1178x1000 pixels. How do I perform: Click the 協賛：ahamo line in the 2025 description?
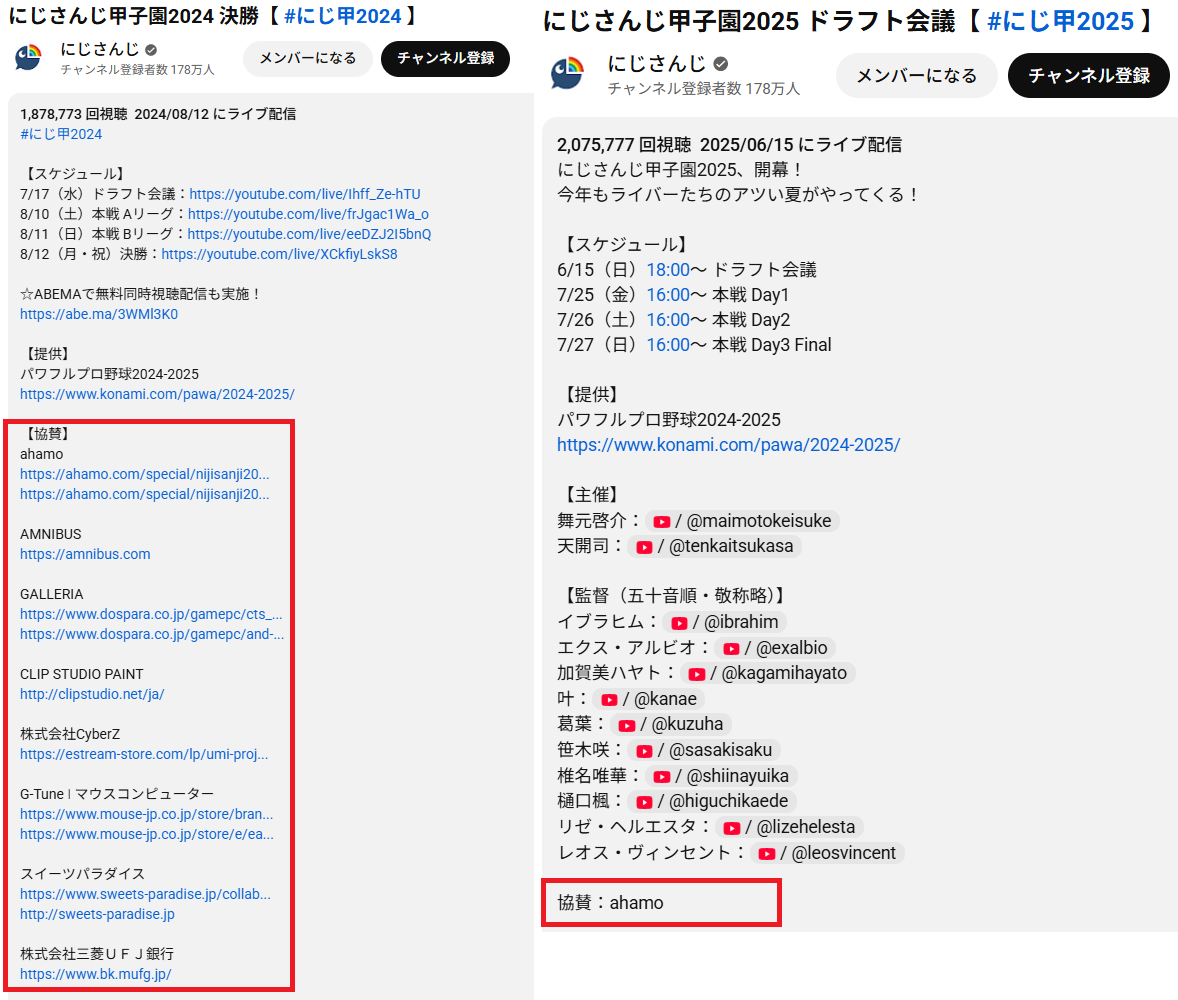coord(610,902)
